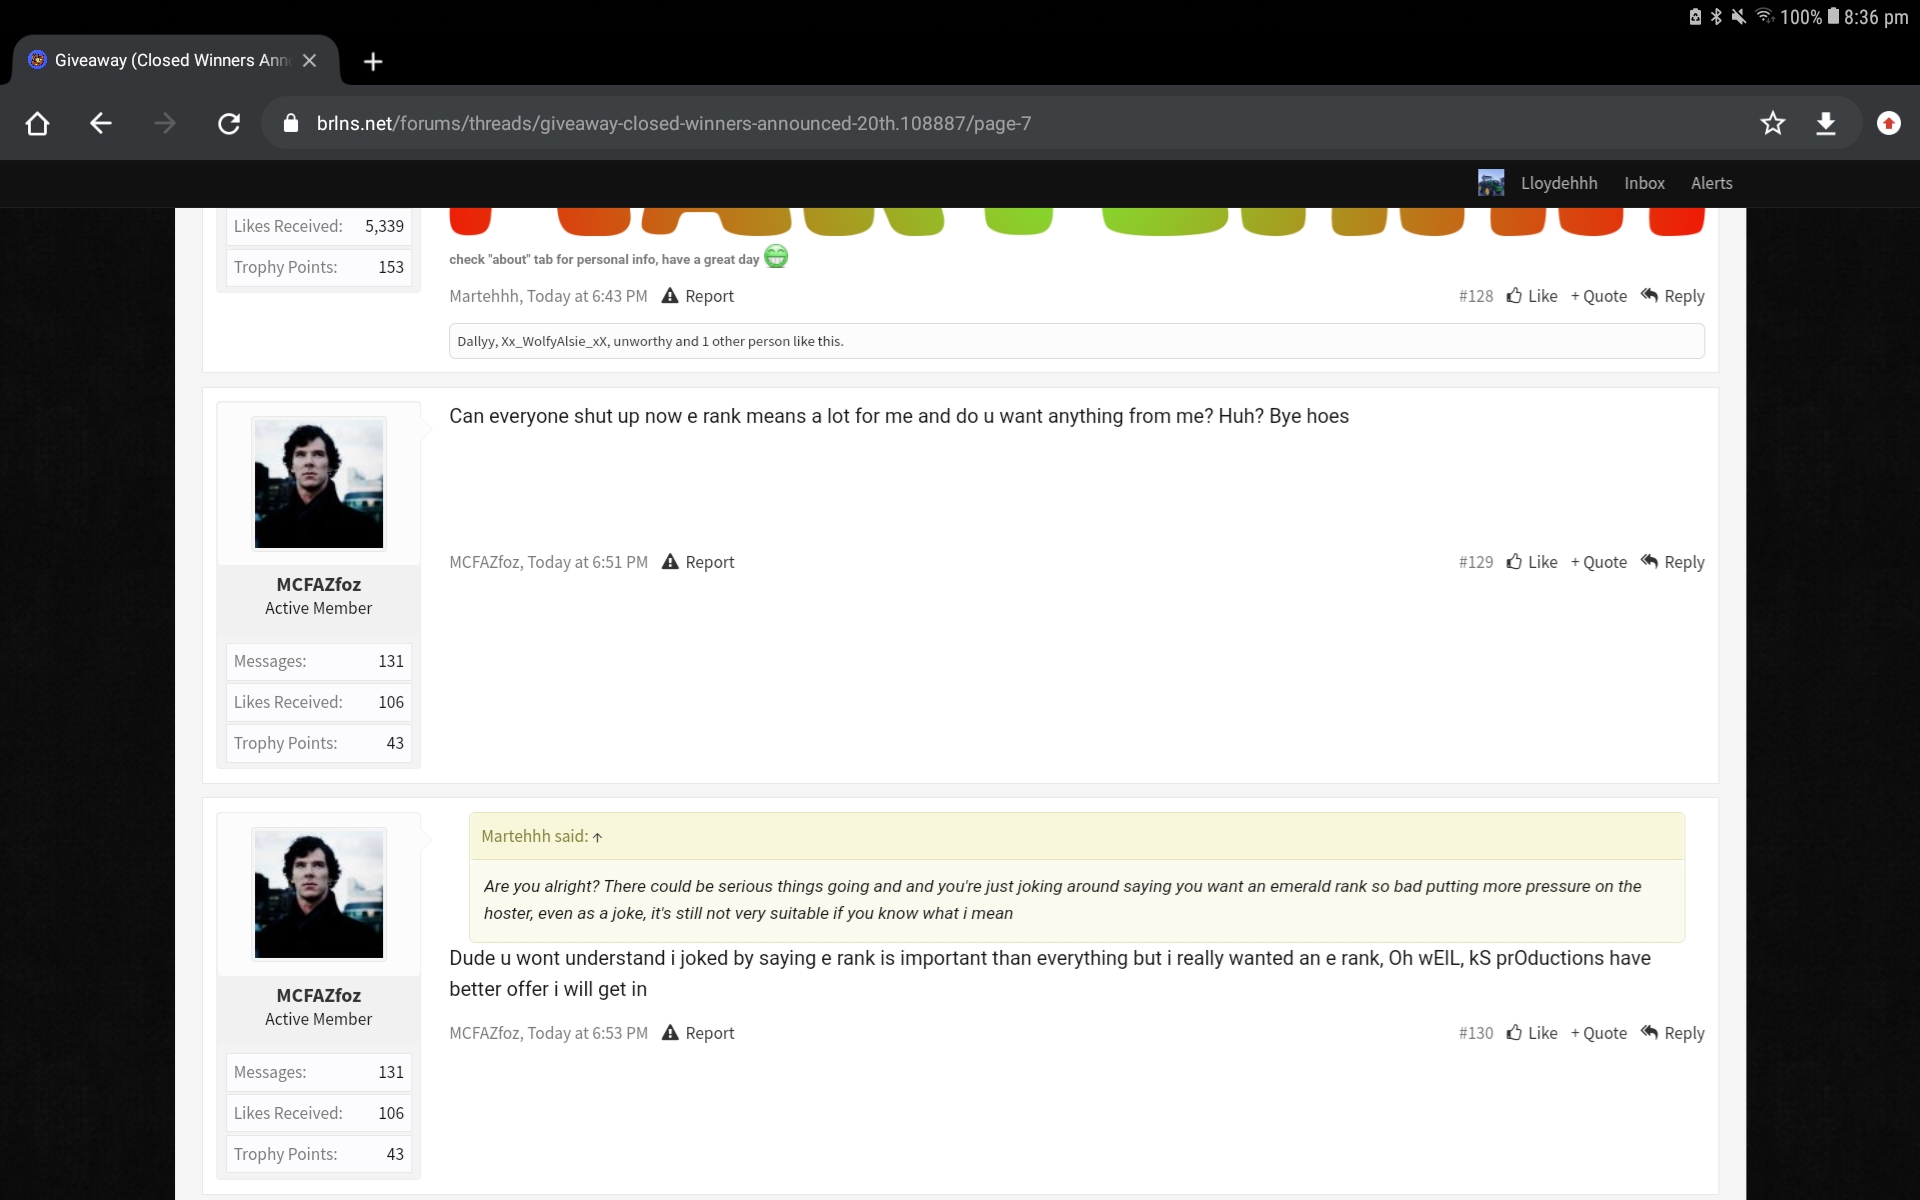Click Trophy Points: 43 on post #129
Viewport: 1920px width, 1200px height.
[319, 743]
